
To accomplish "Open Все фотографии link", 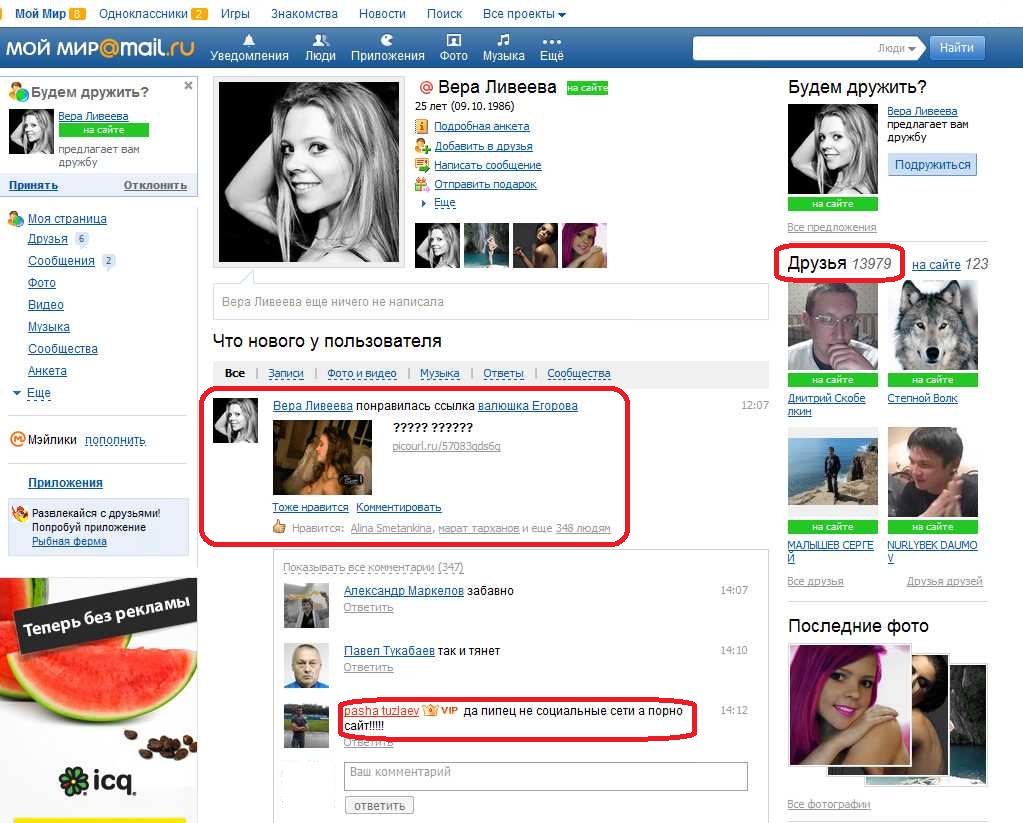I will (829, 804).
